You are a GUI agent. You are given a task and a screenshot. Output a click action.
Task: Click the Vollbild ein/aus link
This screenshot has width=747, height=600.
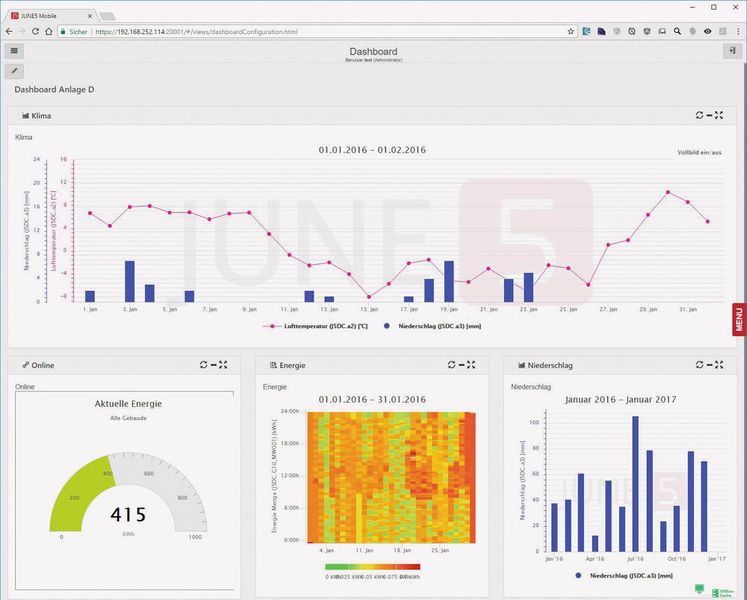tap(699, 153)
